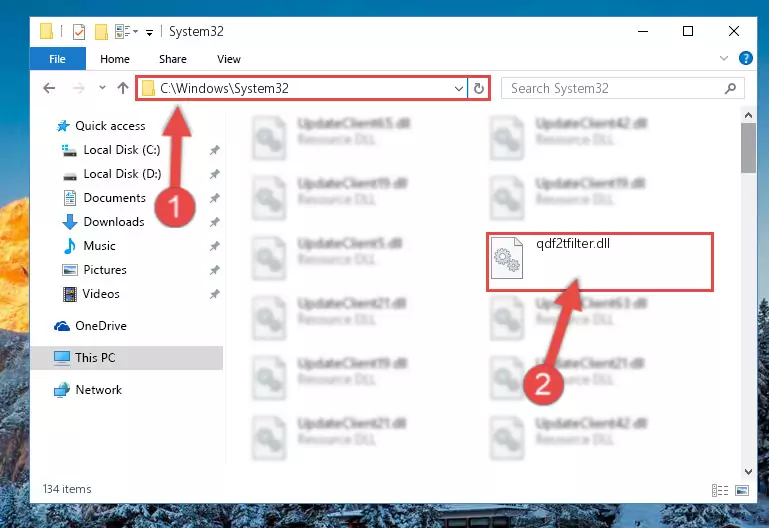Close the System32 window
This screenshot has width=769, height=528.
coord(734,31)
